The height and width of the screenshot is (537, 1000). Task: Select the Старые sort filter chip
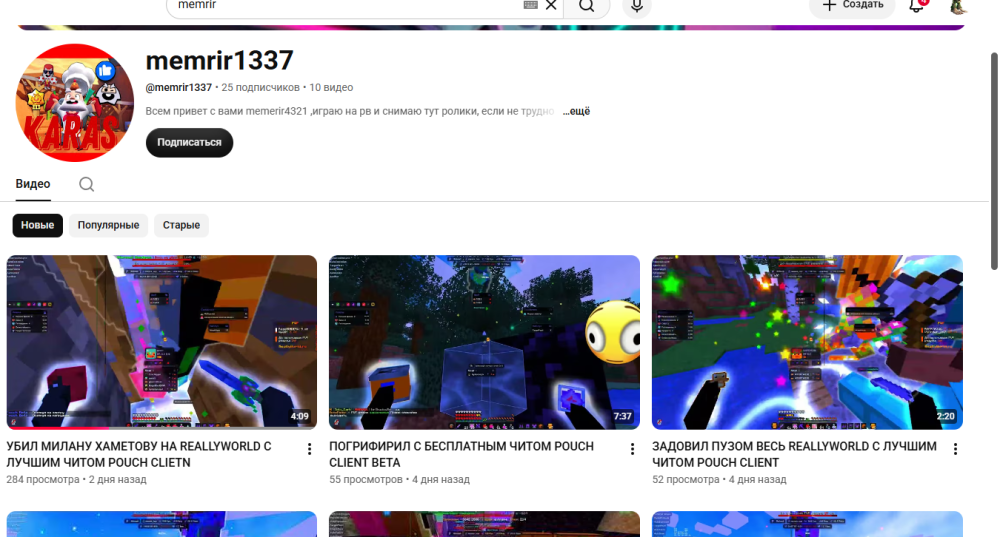click(181, 225)
